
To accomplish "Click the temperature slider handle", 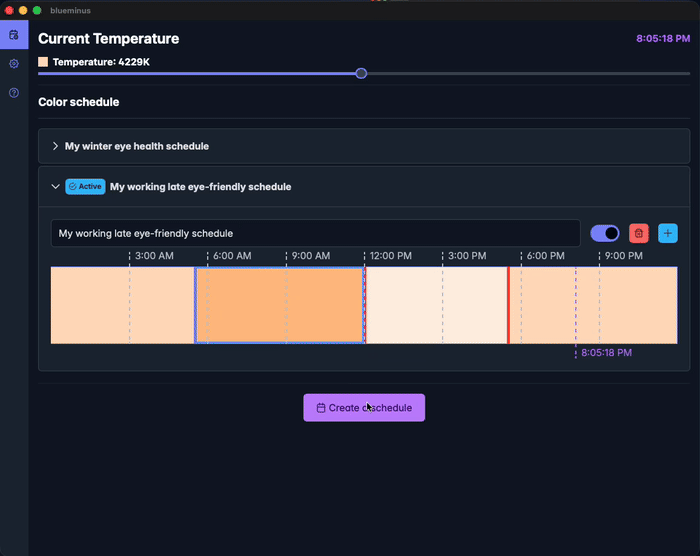I will (x=361, y=73).
